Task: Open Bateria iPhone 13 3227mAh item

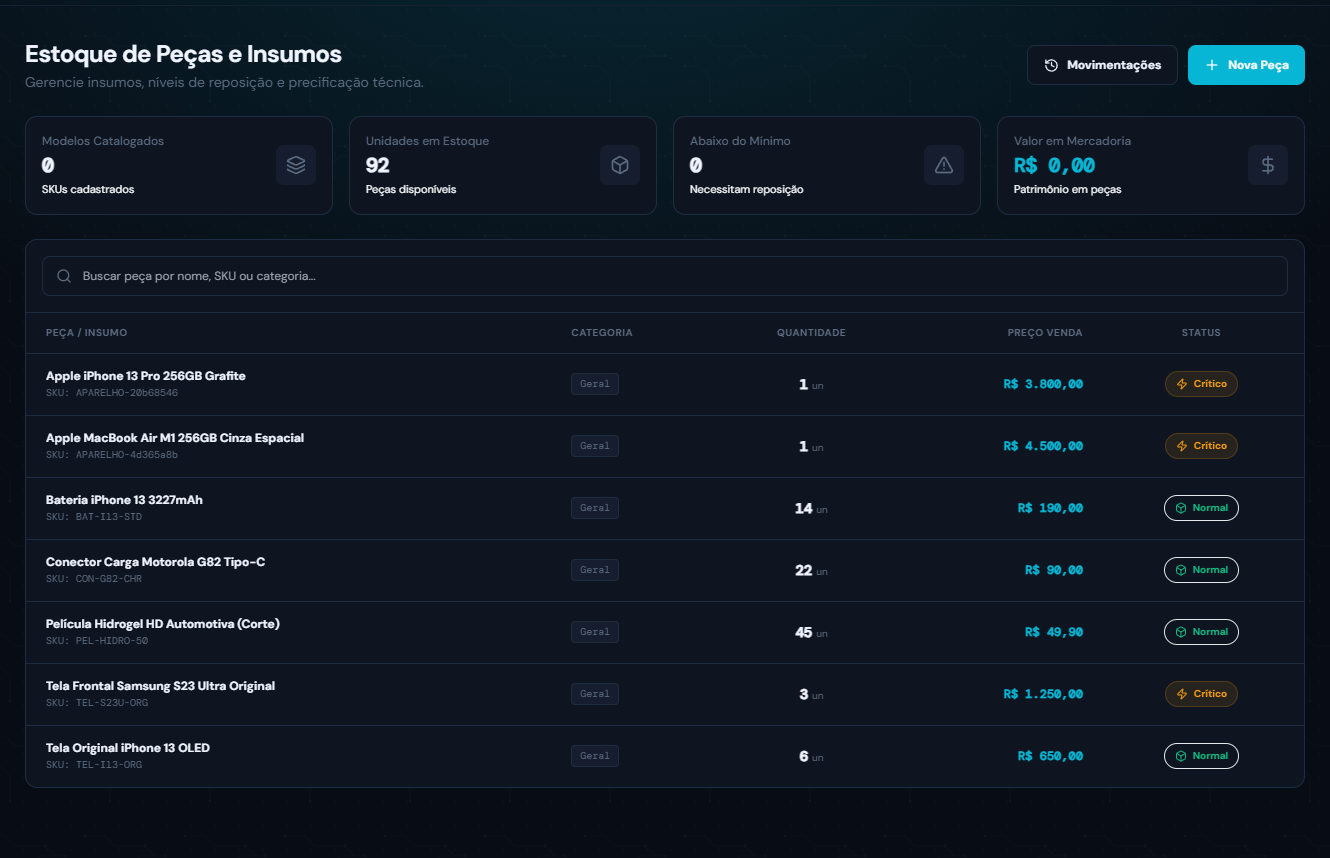Action: (x=124, y=500)
